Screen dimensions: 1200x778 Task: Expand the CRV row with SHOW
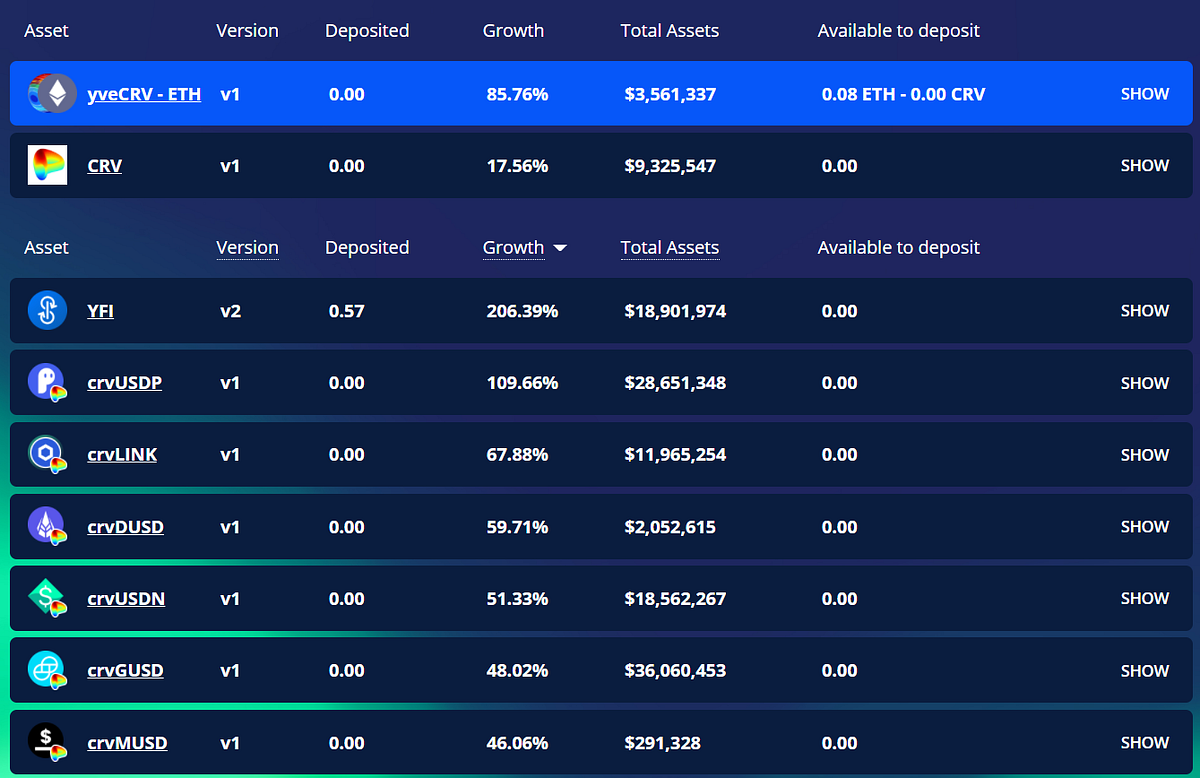click(x=1145, y=166)
